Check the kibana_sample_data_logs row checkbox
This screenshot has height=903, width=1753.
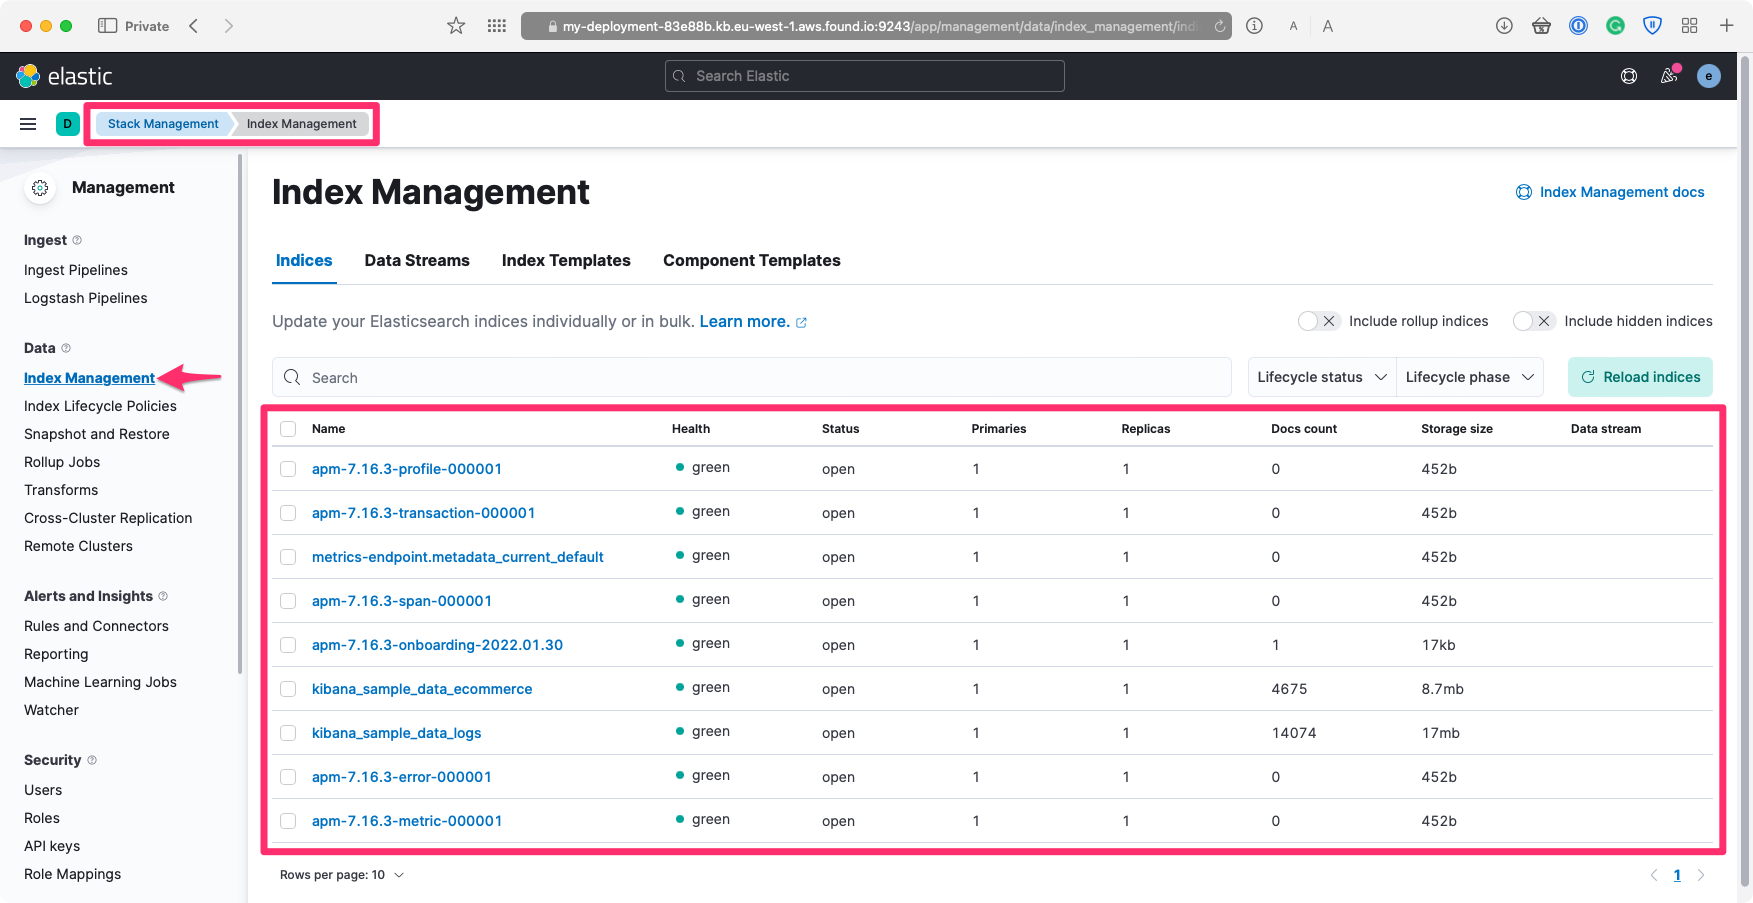288,733
